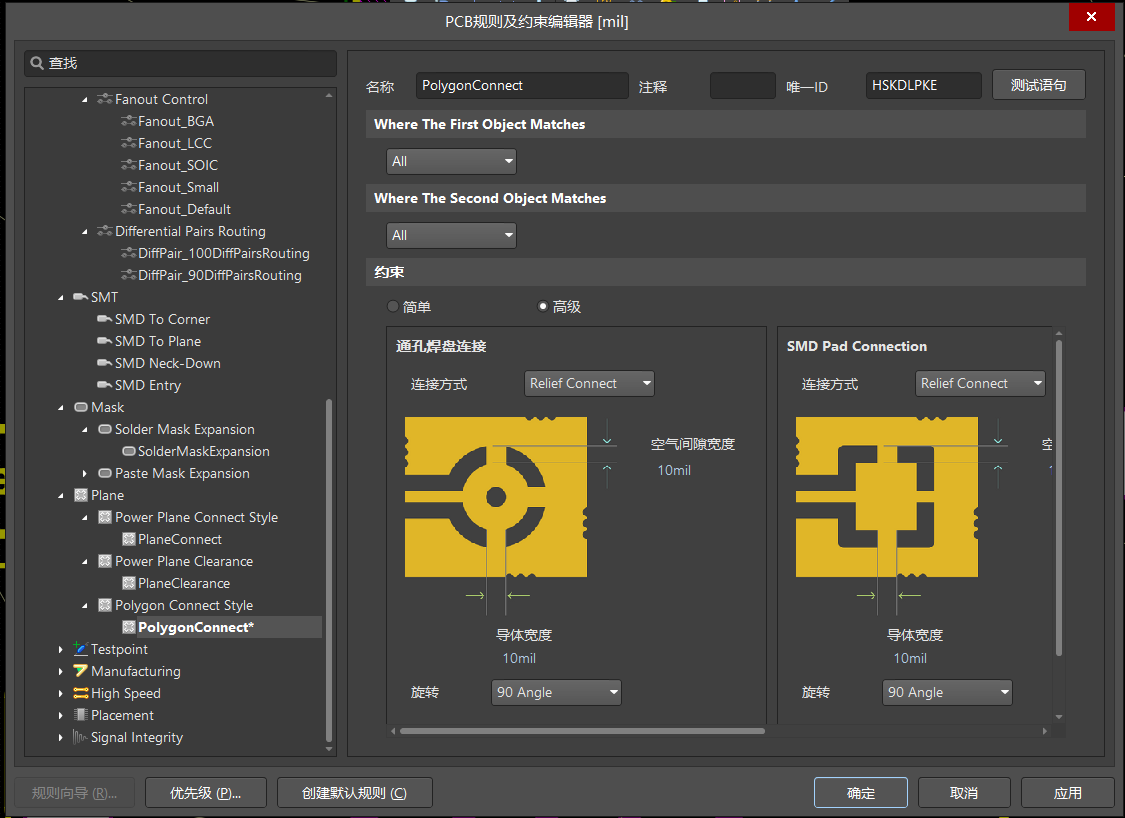1125x818 pixels.
Task: Click the 注释 comment input field
Action: tap(743, 85)
